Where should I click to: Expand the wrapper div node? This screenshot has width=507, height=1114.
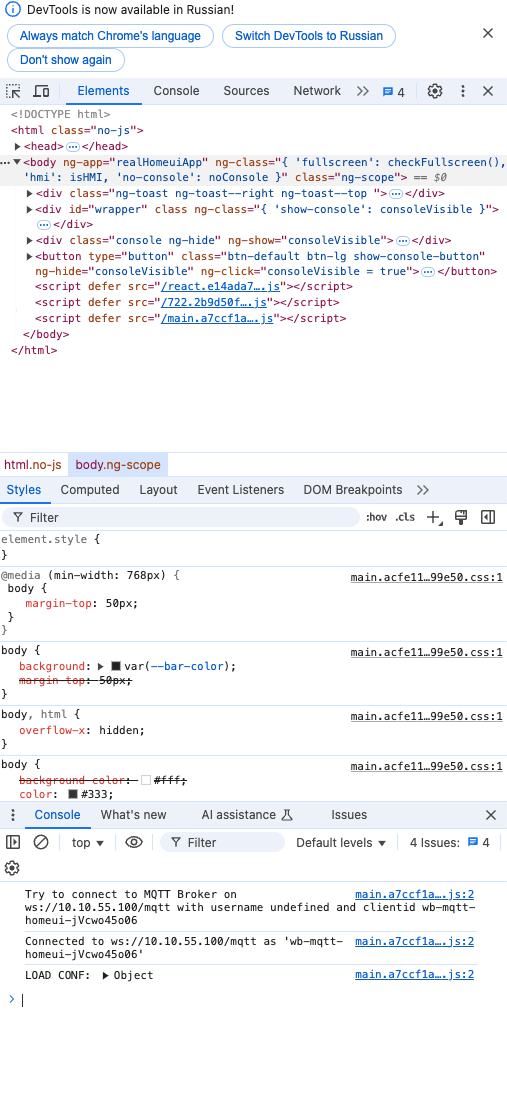click(x=30, y=209)
